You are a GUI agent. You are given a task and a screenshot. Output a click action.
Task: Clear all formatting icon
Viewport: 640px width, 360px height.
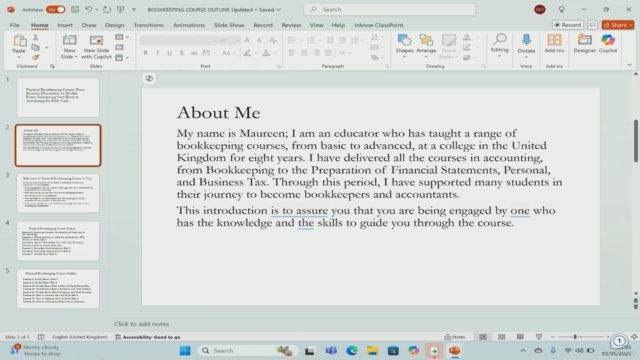pyautogui.click(x=273, y=40)
